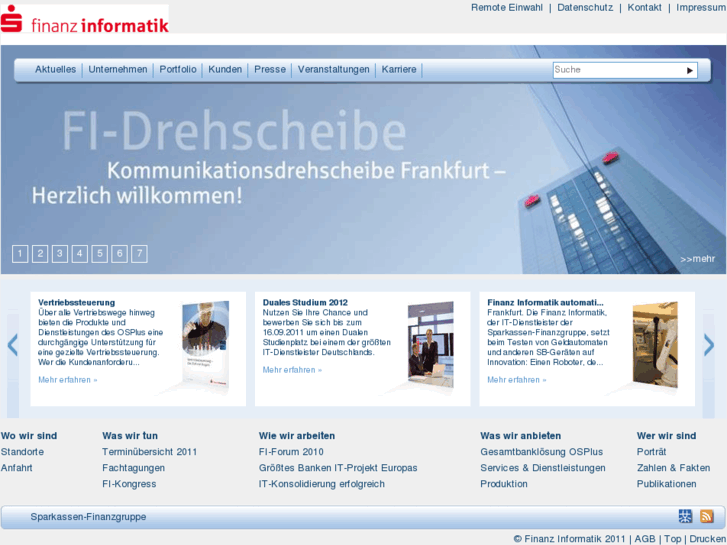Image resolution: width=727 pixels, height=545 pixels.
Task: Show previous news cards with left arrow
Action: [13, 345]
